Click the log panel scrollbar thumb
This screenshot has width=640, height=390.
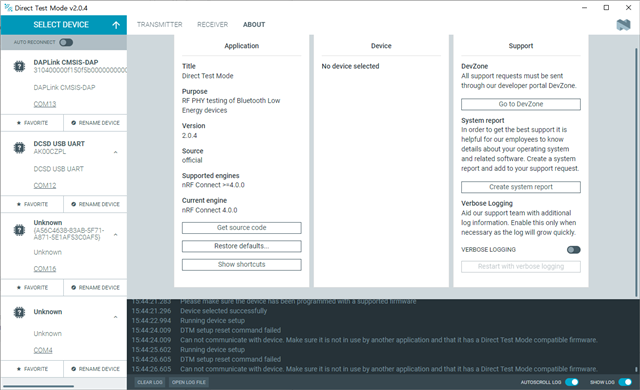click(x=636, y=369)
